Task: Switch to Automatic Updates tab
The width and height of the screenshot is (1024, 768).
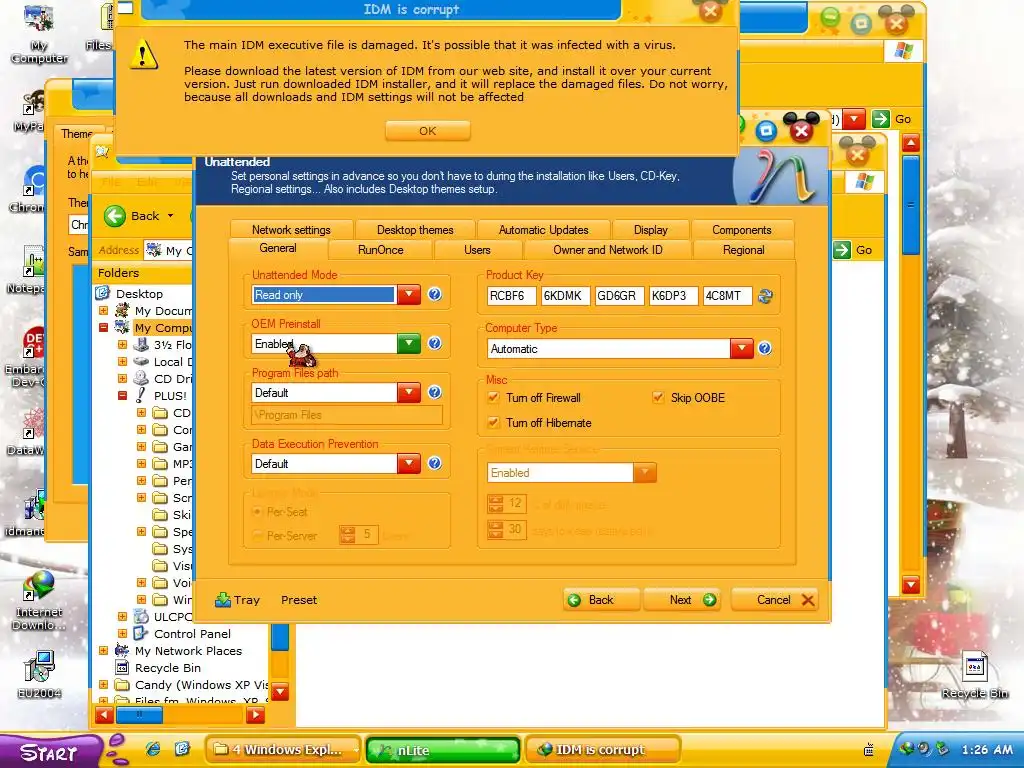Action: coord(543,230)
